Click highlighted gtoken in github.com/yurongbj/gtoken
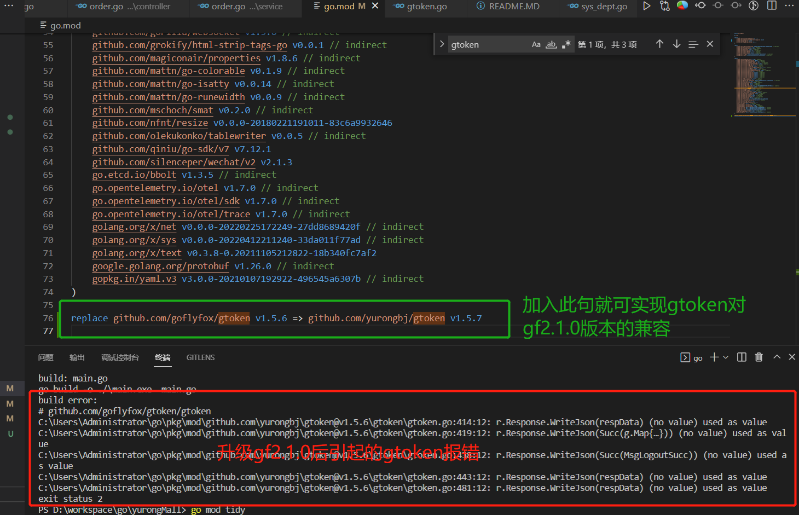The height and width of the screenshot is (515, 799). 429,318
